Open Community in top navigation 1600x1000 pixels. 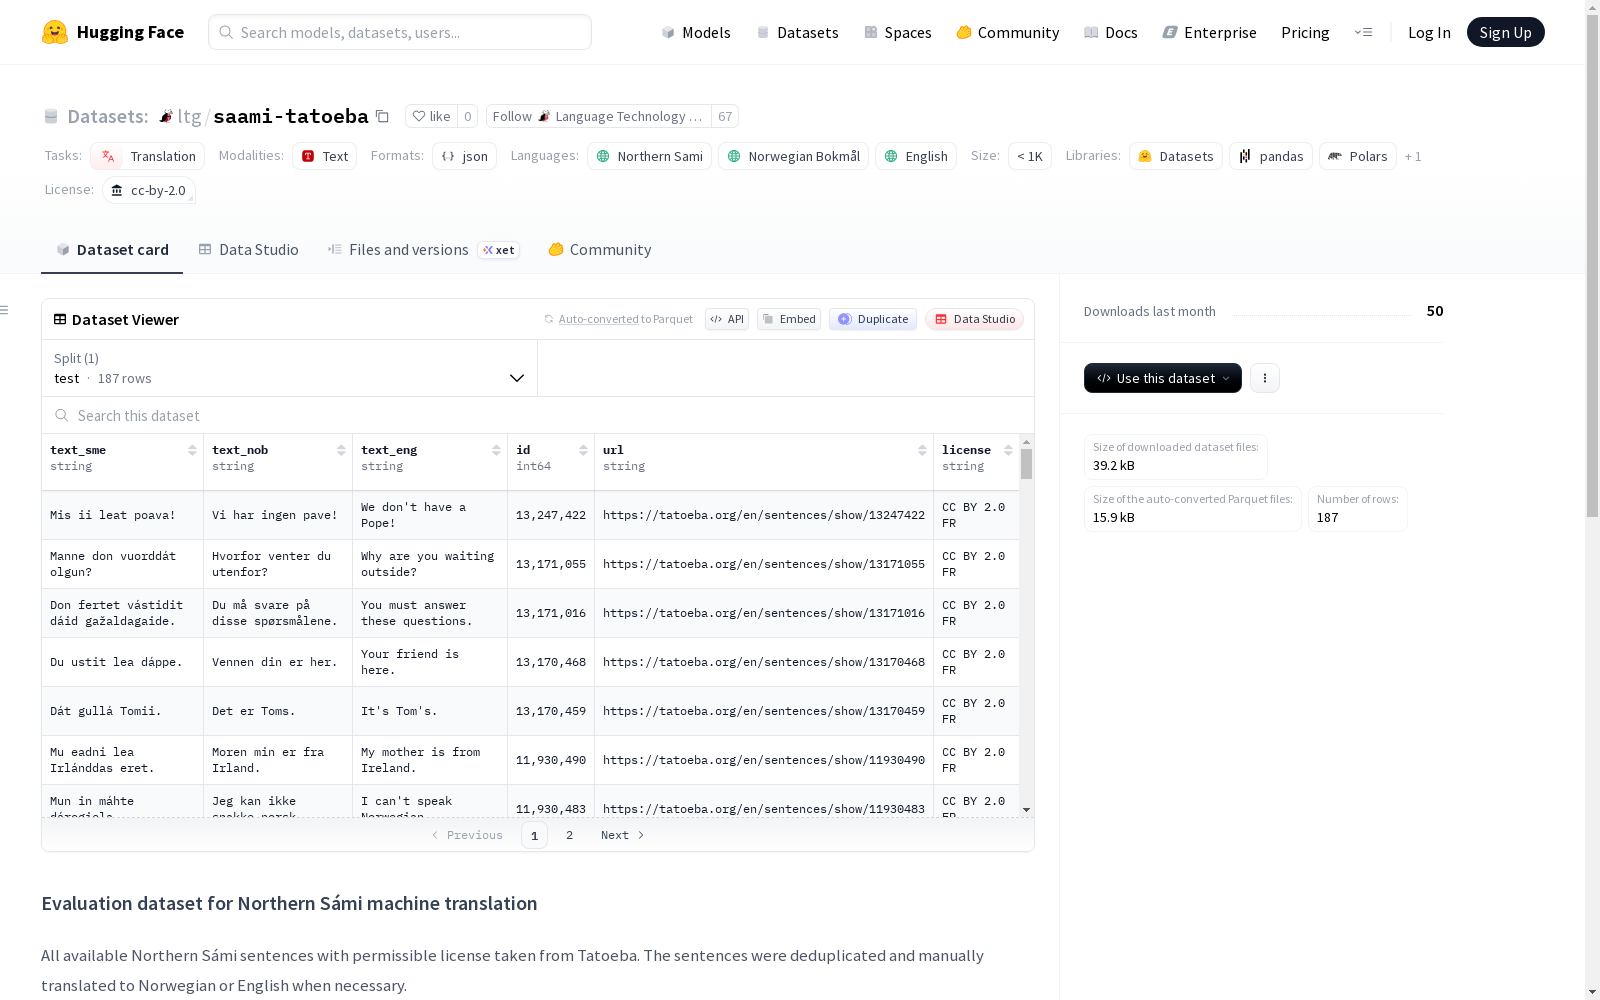tap(1008, 32)
